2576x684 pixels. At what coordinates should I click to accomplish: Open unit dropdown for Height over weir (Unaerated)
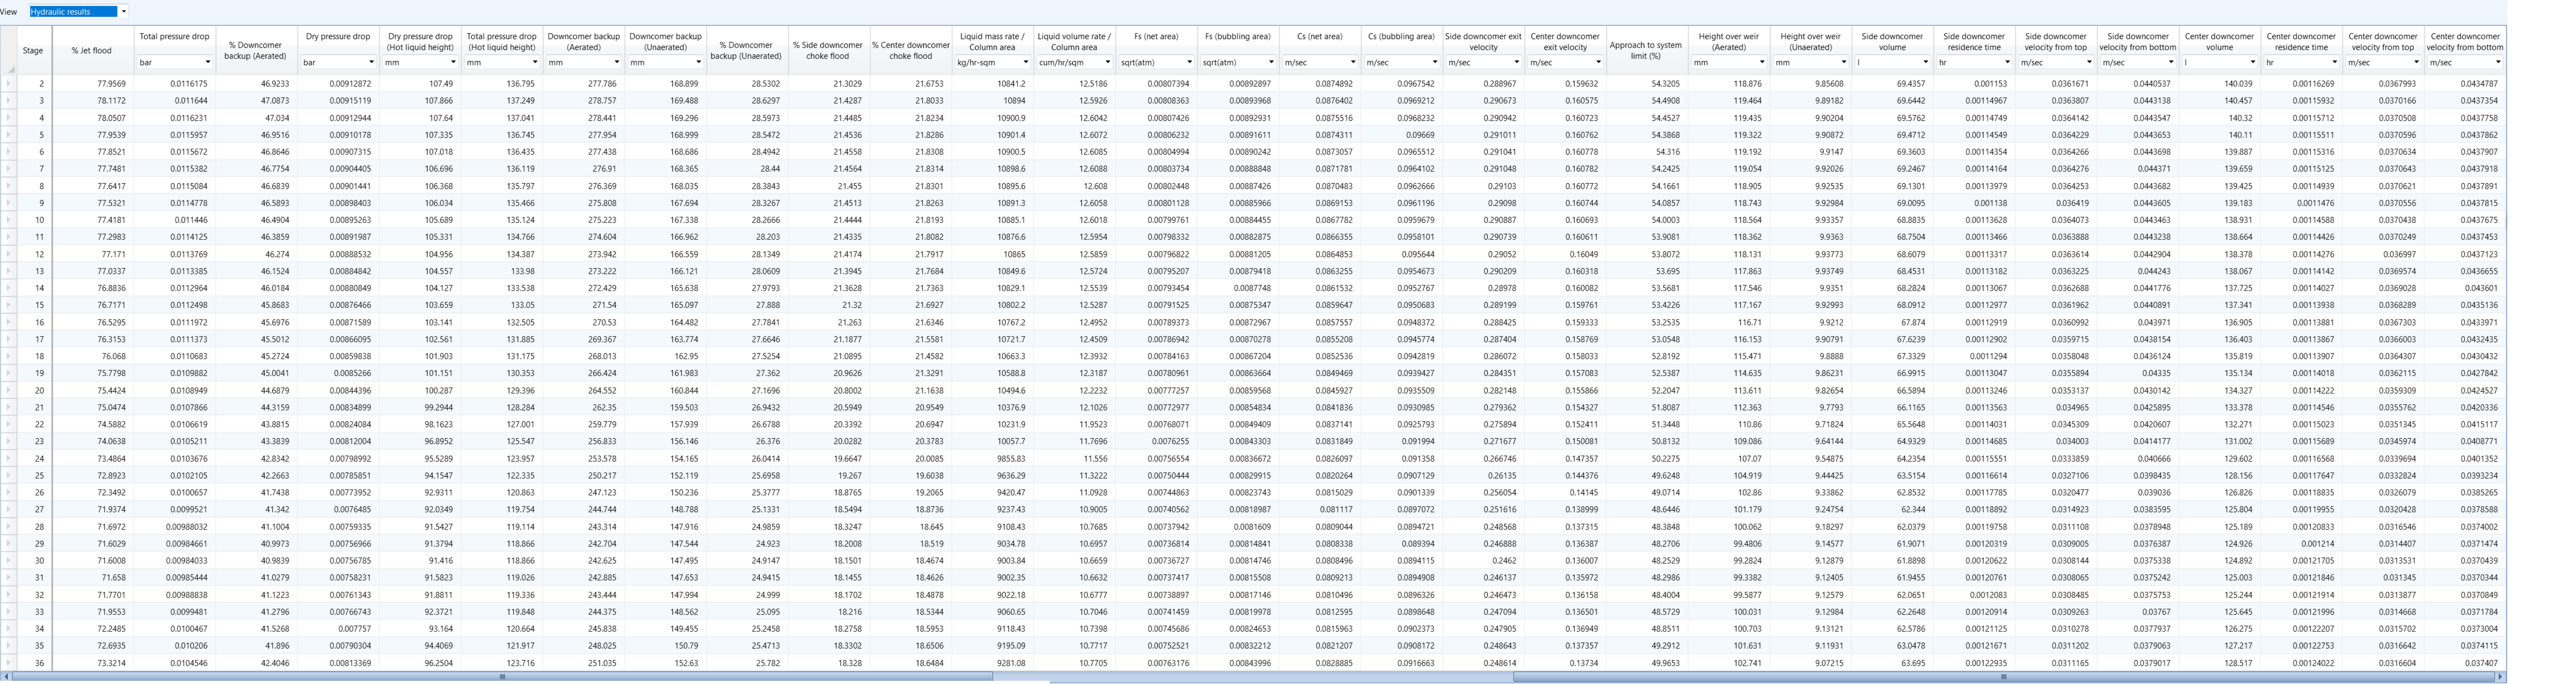[1811, 62]
